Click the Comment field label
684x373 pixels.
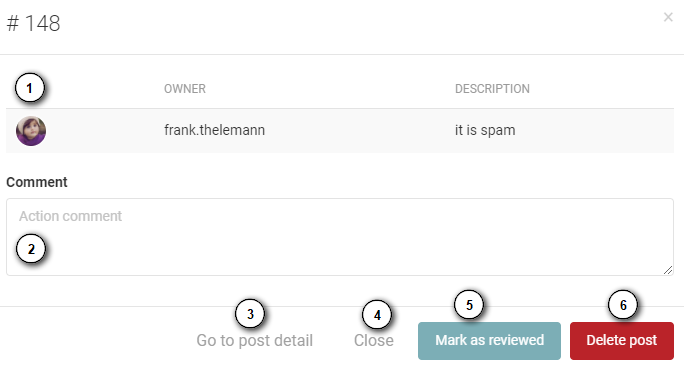pos(37,182)
